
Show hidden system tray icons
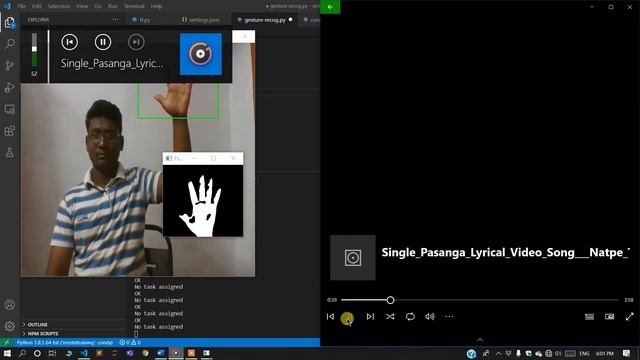pos(498,353)
